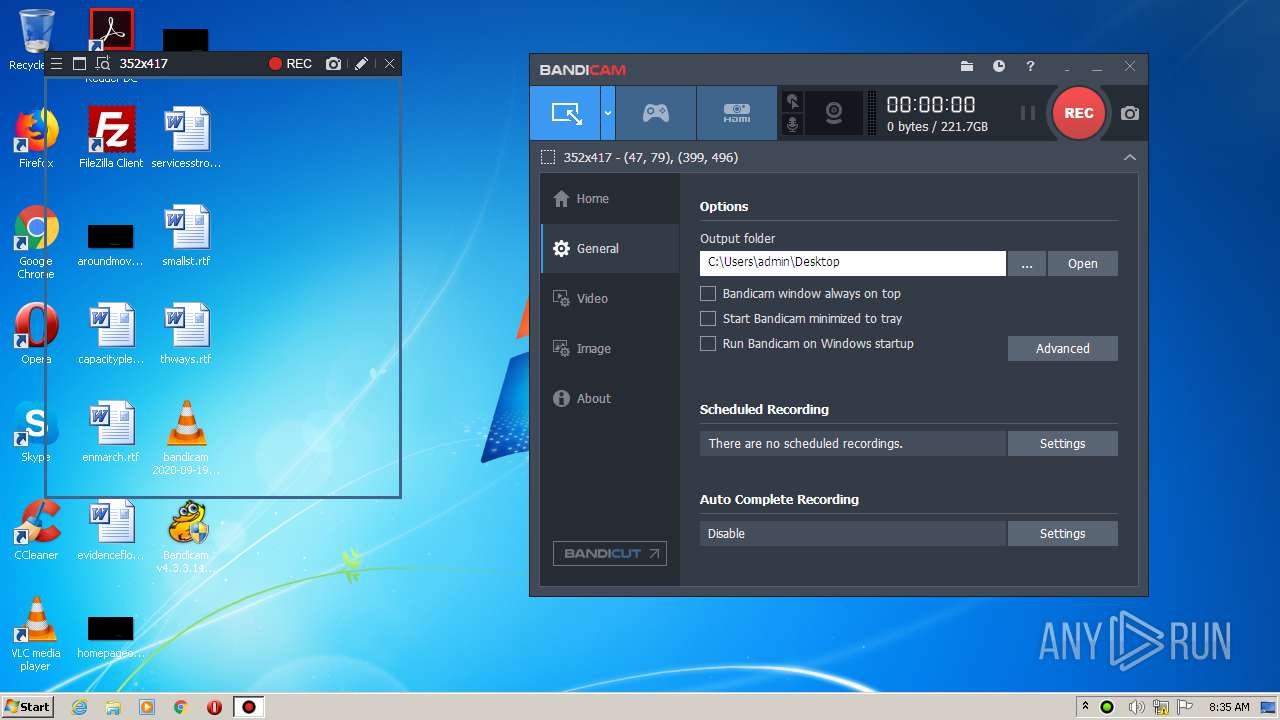This screenshot has height=720, width=1280.
Task: Open scheduled recording clock icon
Action: (x=999, y=66)
